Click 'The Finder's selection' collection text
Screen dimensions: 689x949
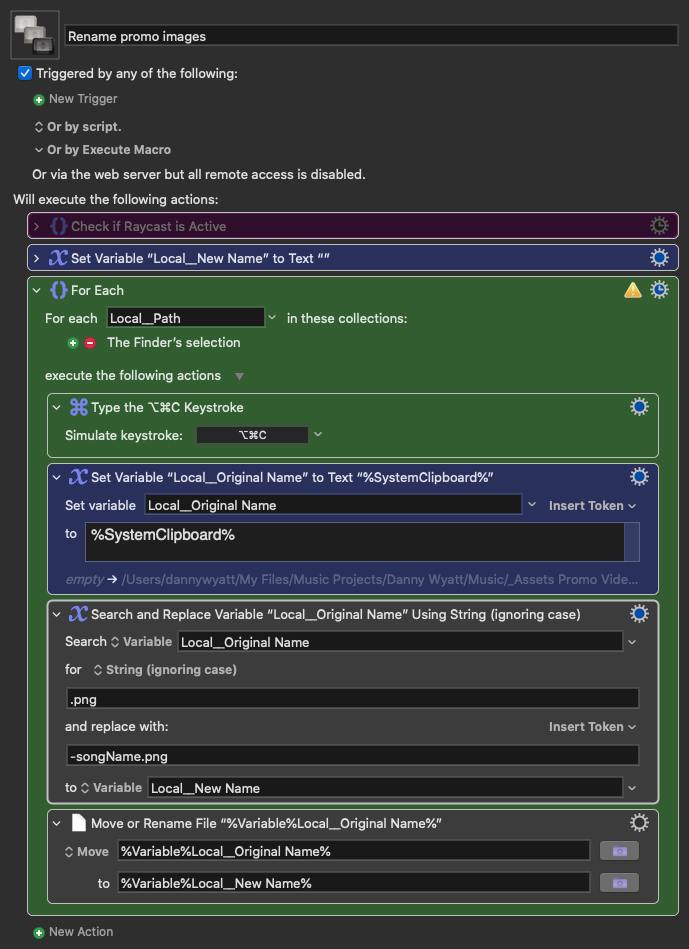(174, 343)
